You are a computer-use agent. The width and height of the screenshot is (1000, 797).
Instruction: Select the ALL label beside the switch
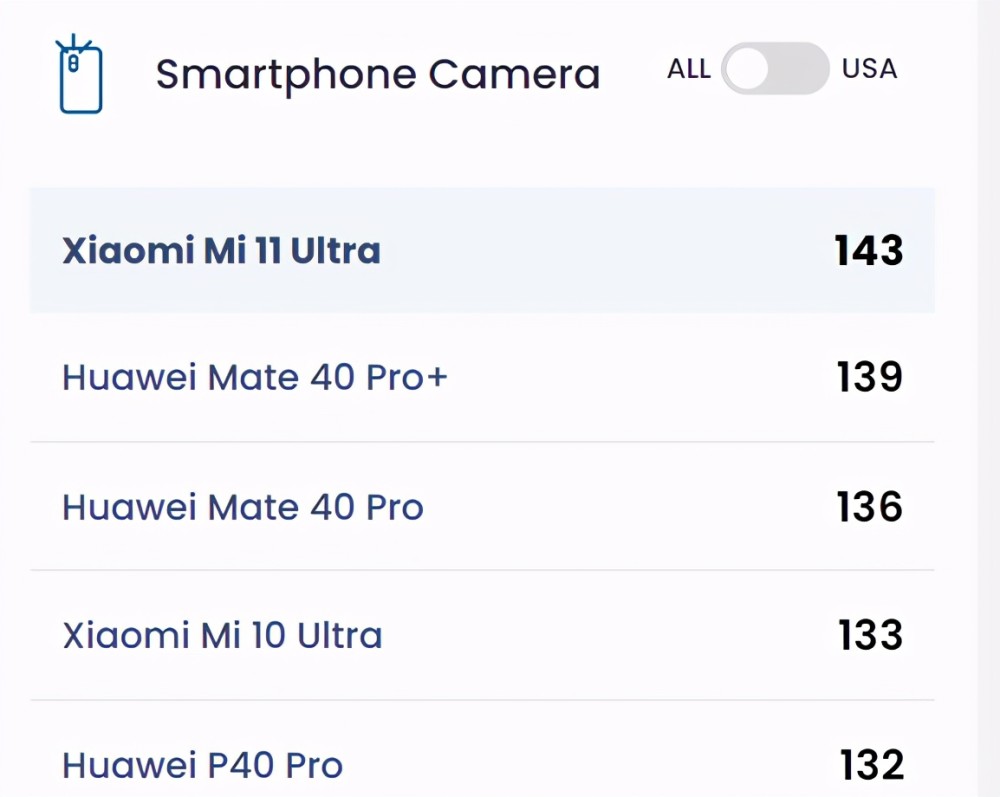tap(689, 69)
